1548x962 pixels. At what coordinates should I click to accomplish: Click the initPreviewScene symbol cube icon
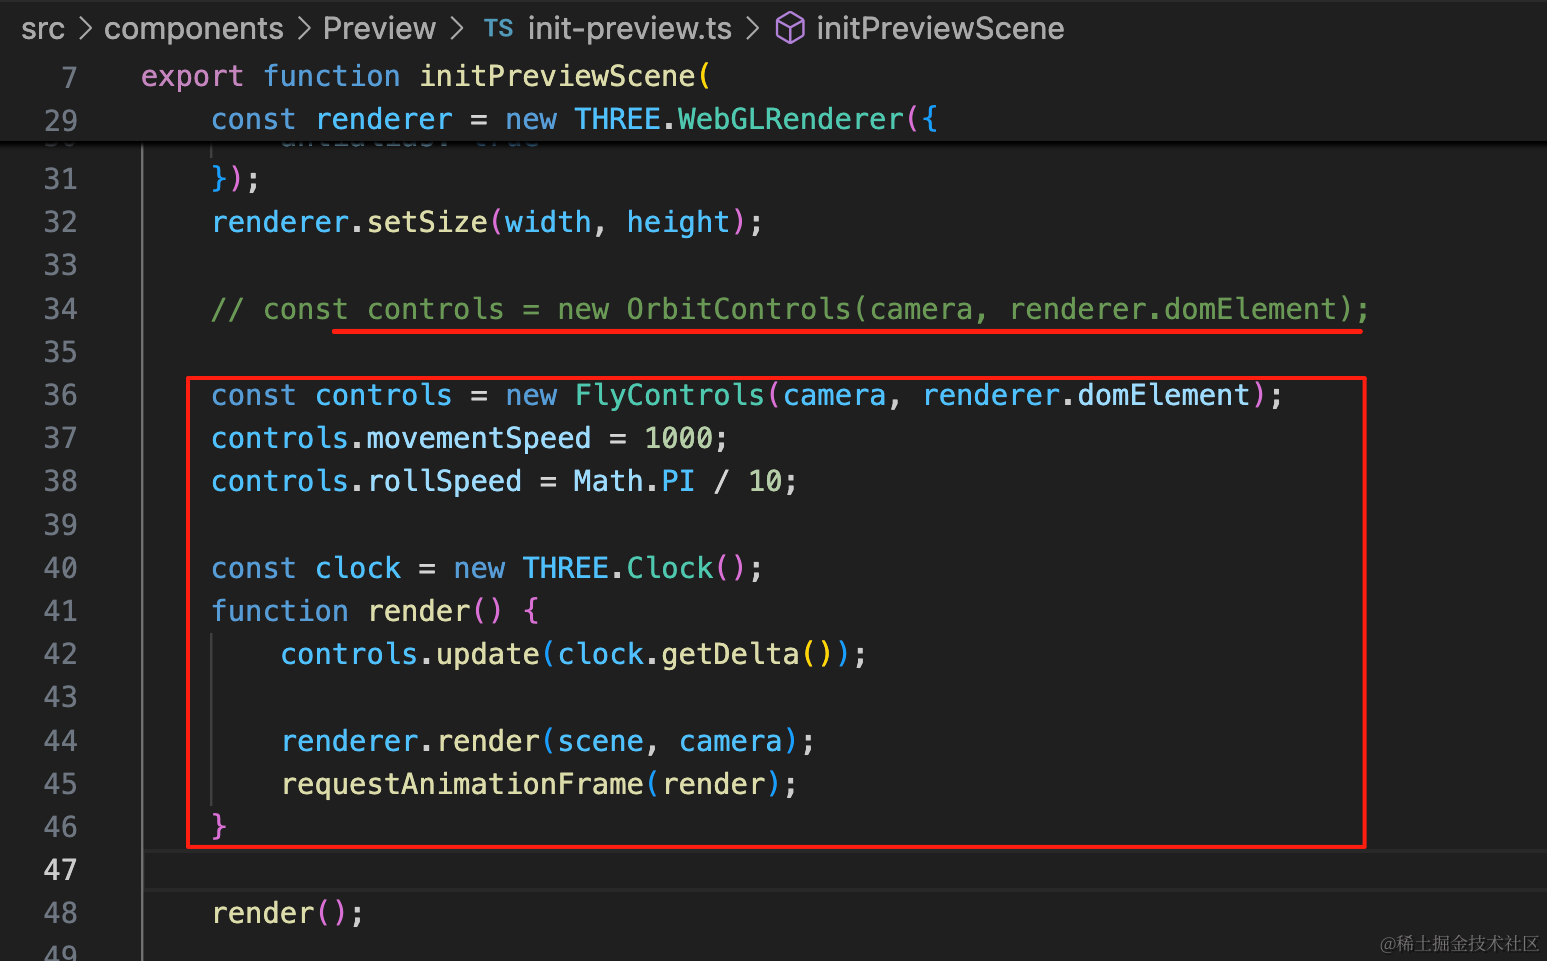click(790, 28)
